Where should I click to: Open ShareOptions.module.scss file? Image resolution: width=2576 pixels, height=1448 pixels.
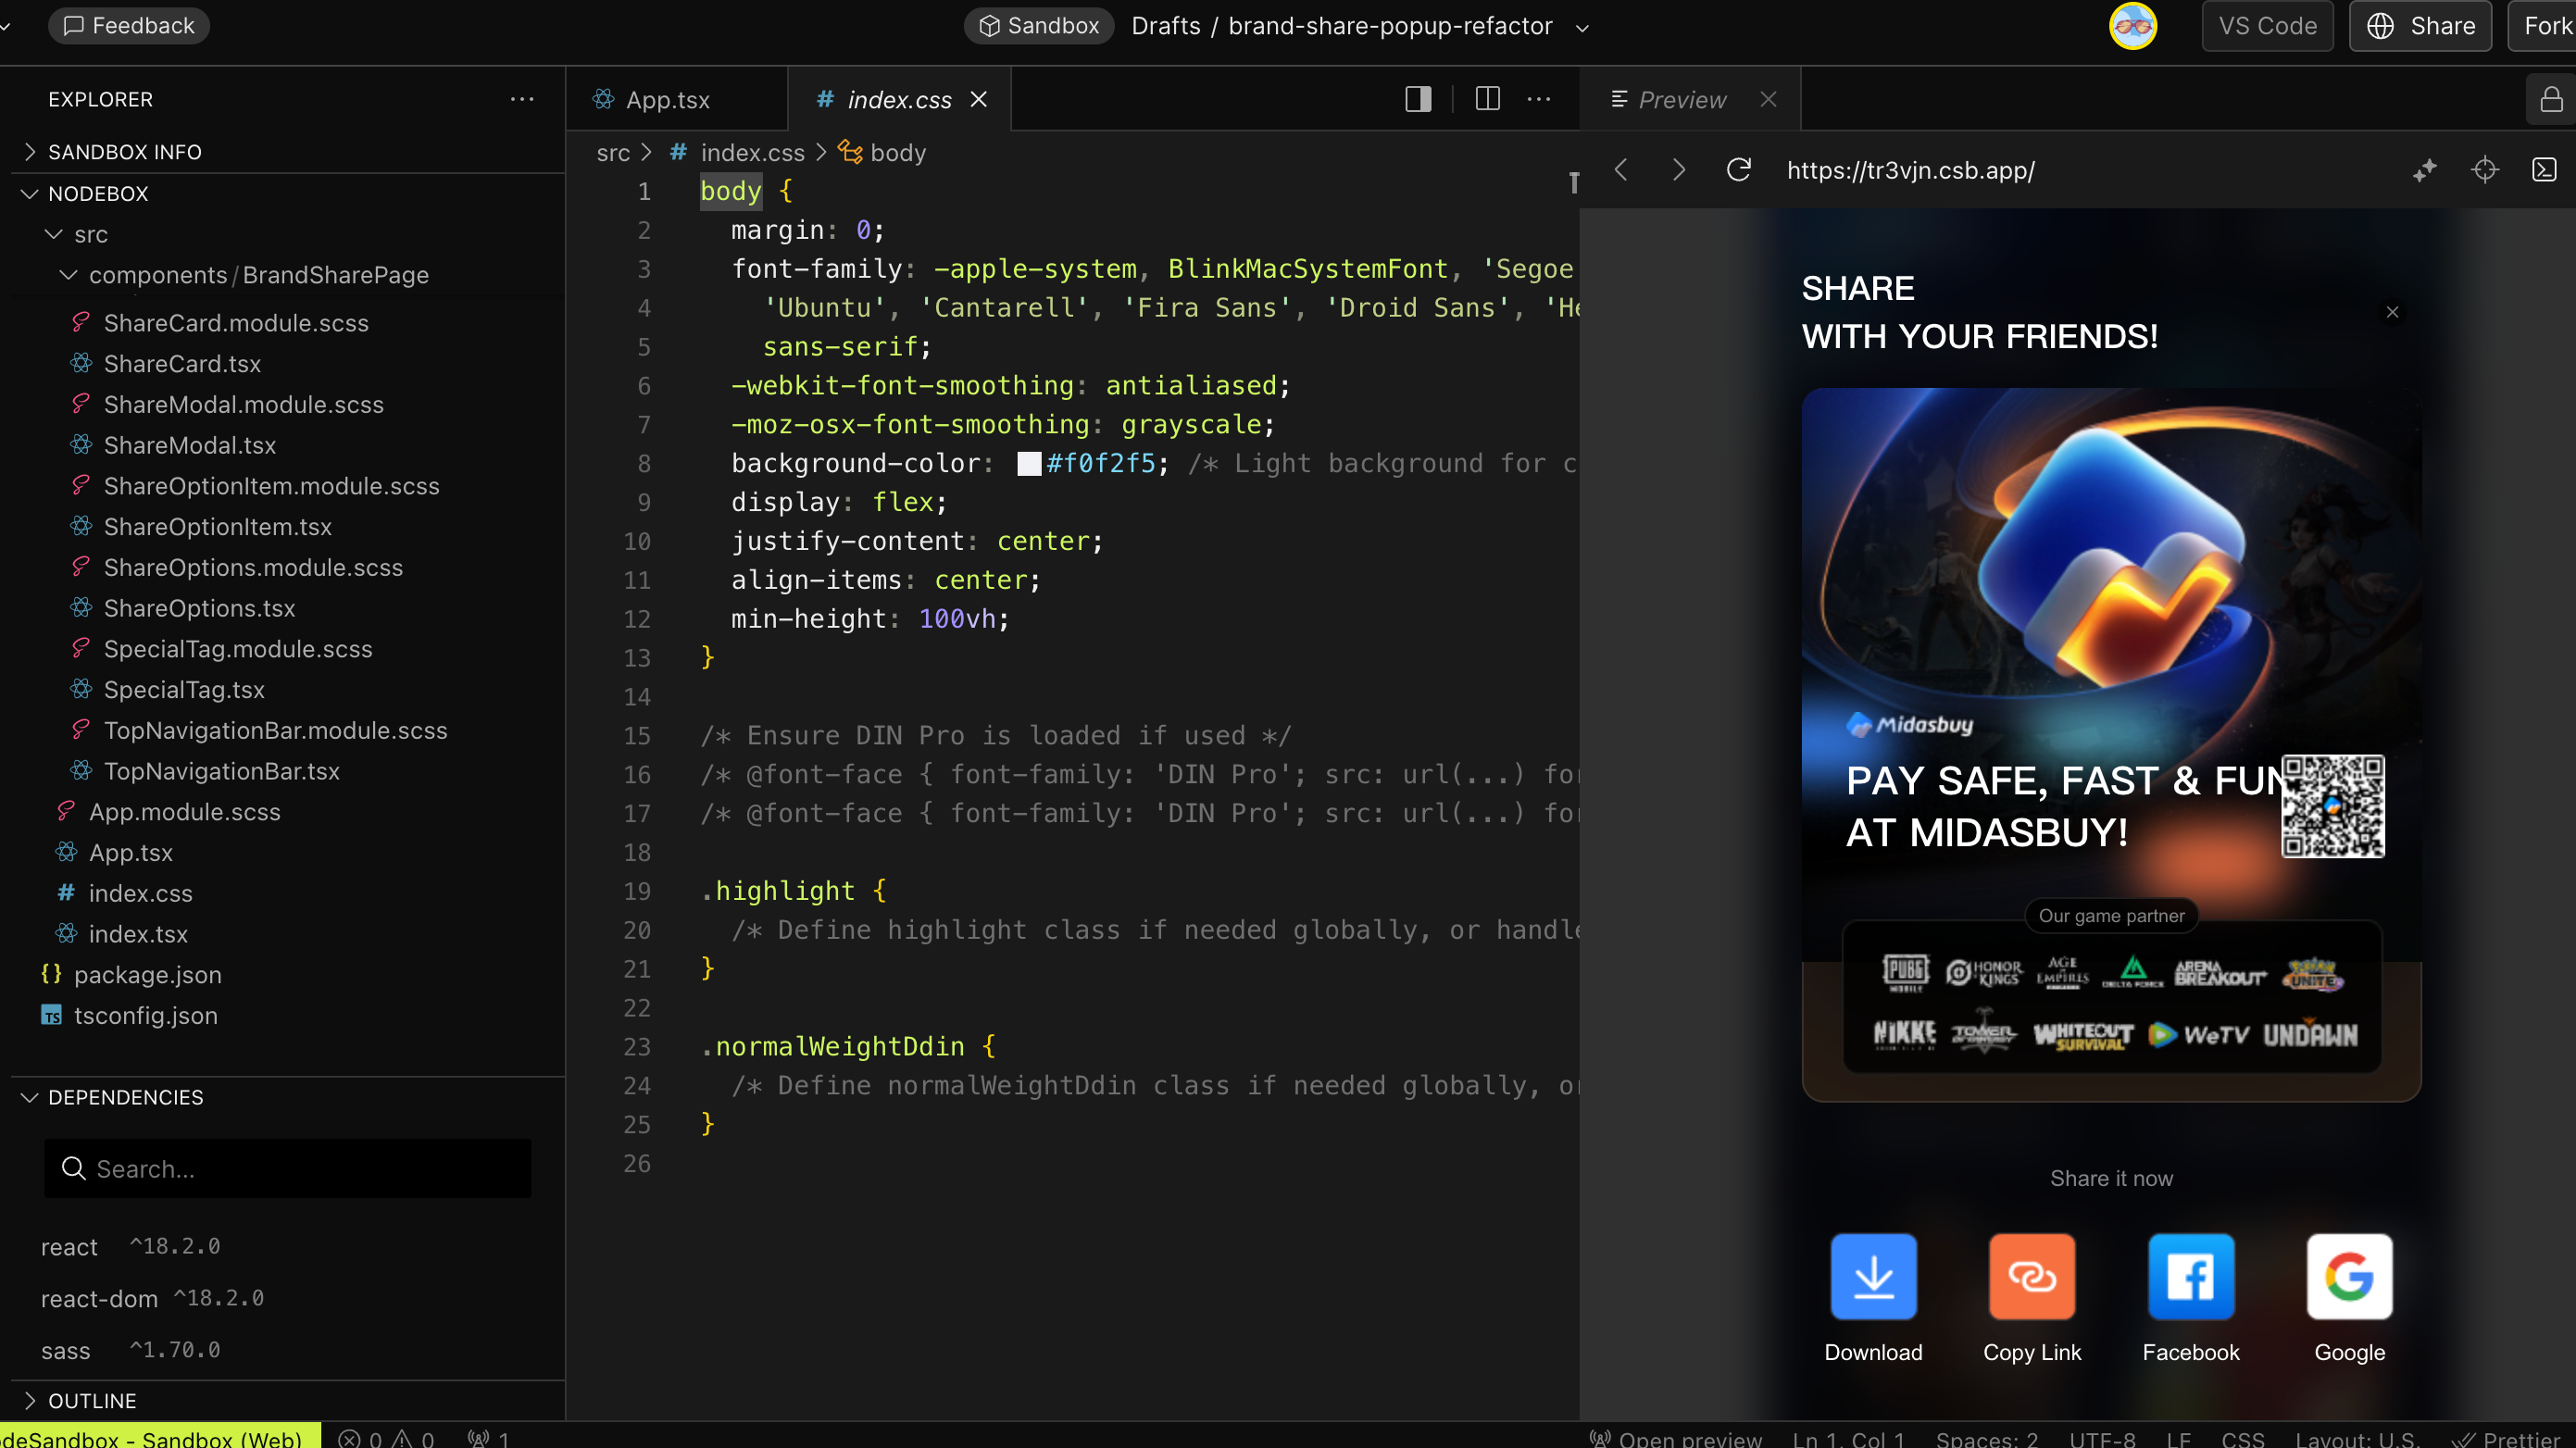point(253,568)
